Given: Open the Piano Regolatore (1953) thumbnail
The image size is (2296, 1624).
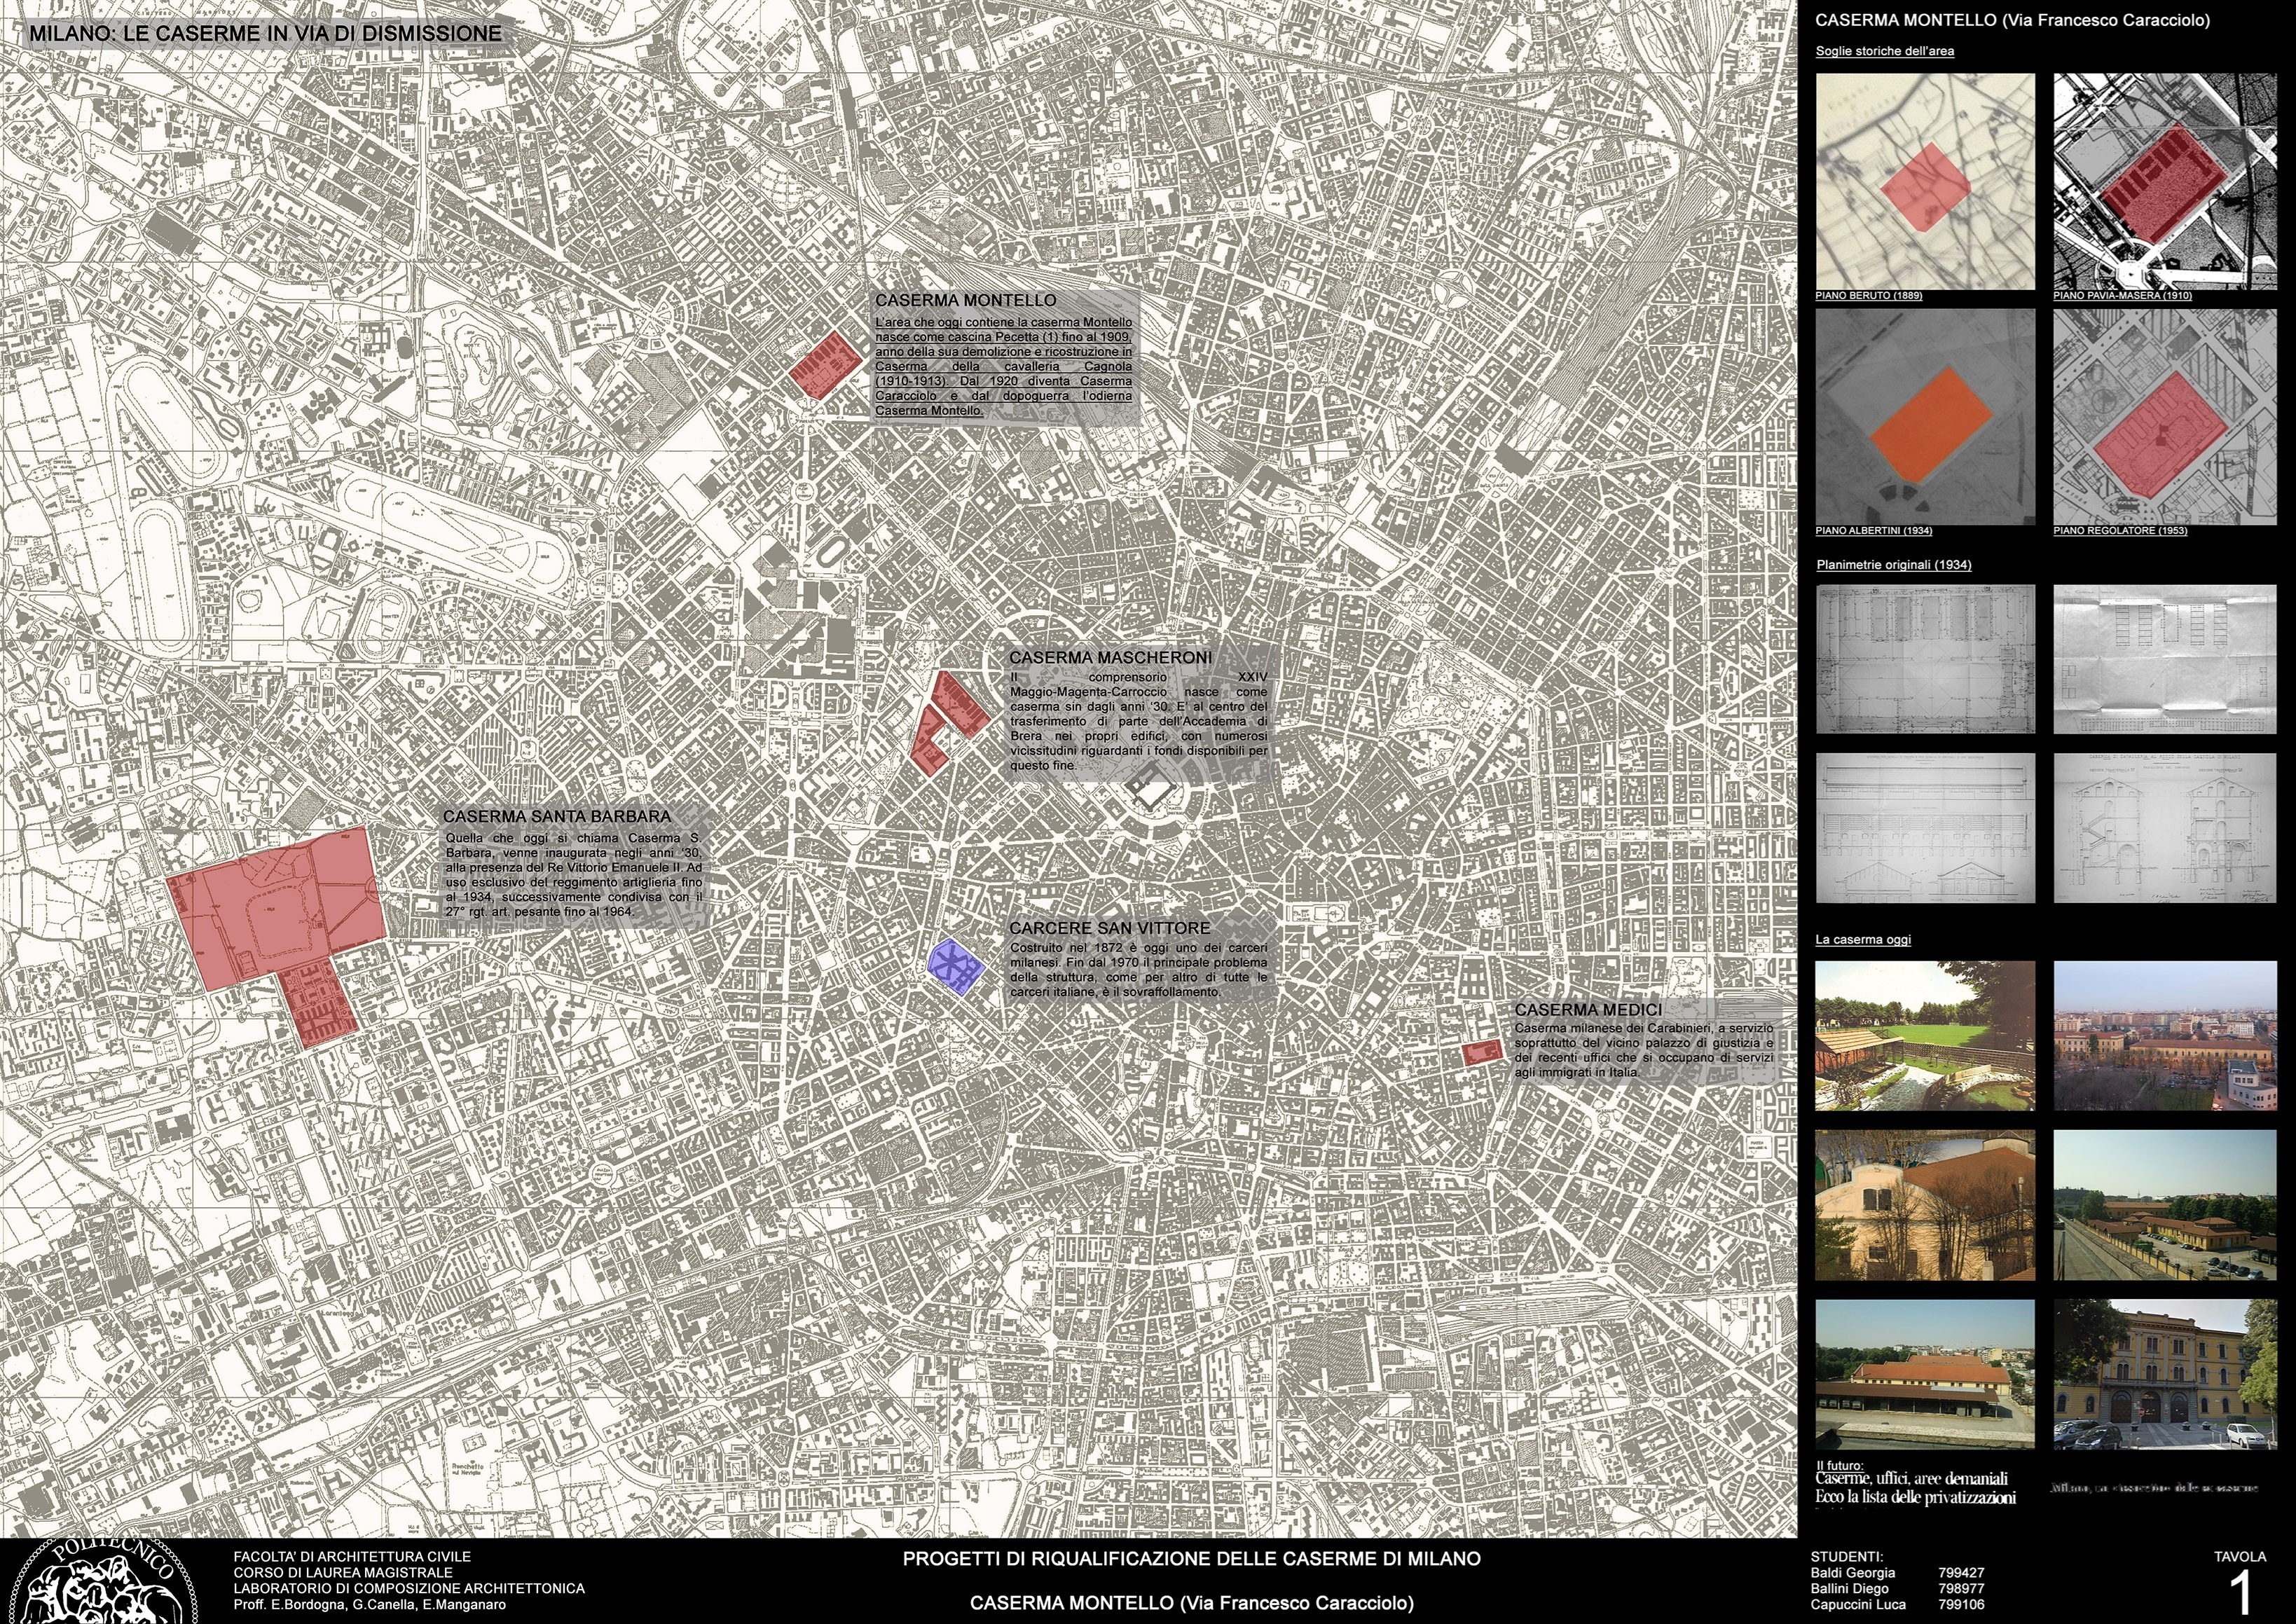Looking at the screenshot, I should tap(2164, 416).
